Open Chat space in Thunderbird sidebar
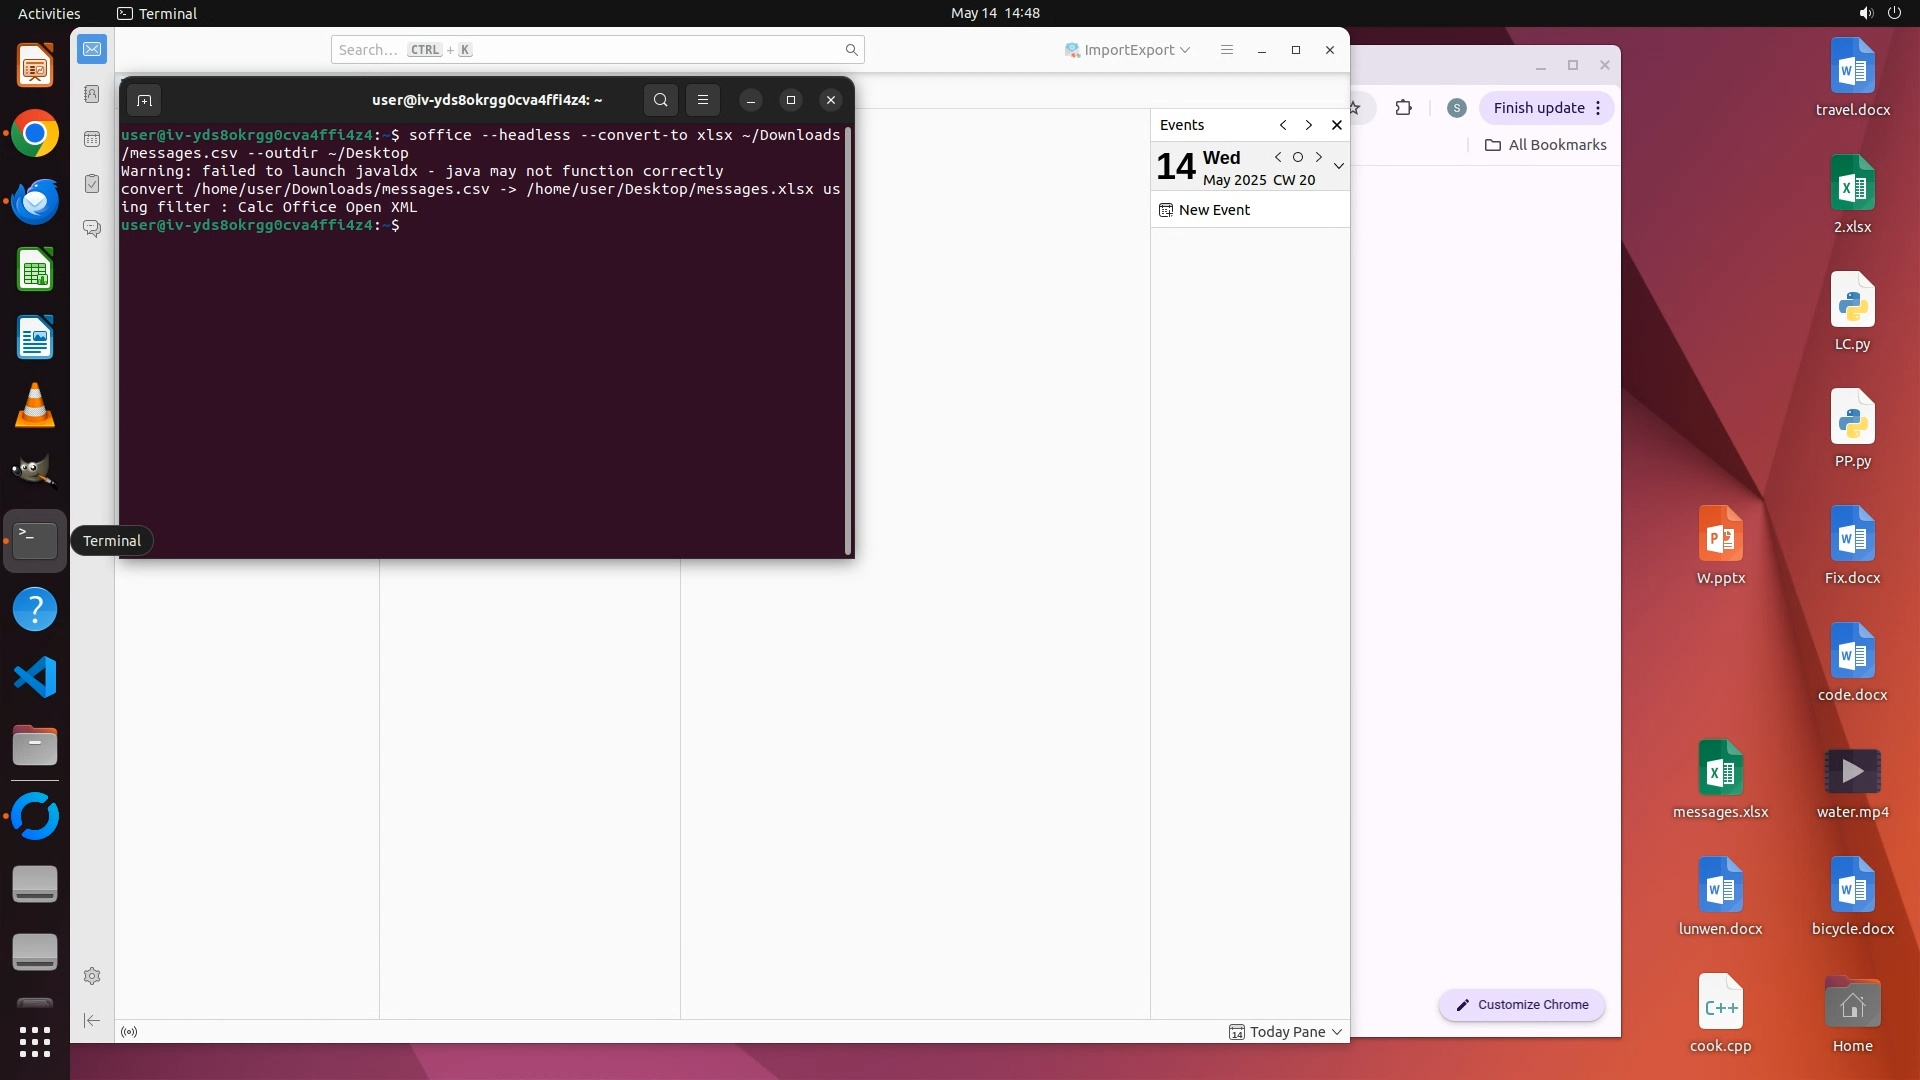Image resolution: width=1920 pixels, height=1080 pixels. [92, 229]
